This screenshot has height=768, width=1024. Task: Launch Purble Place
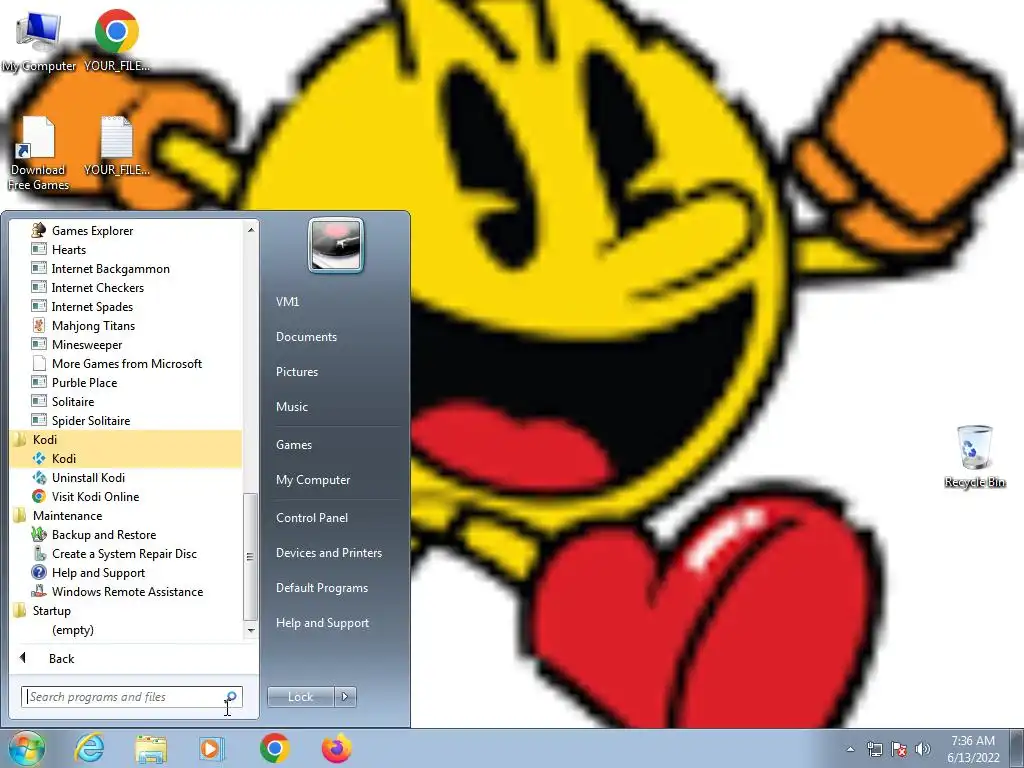click(84, 382)
